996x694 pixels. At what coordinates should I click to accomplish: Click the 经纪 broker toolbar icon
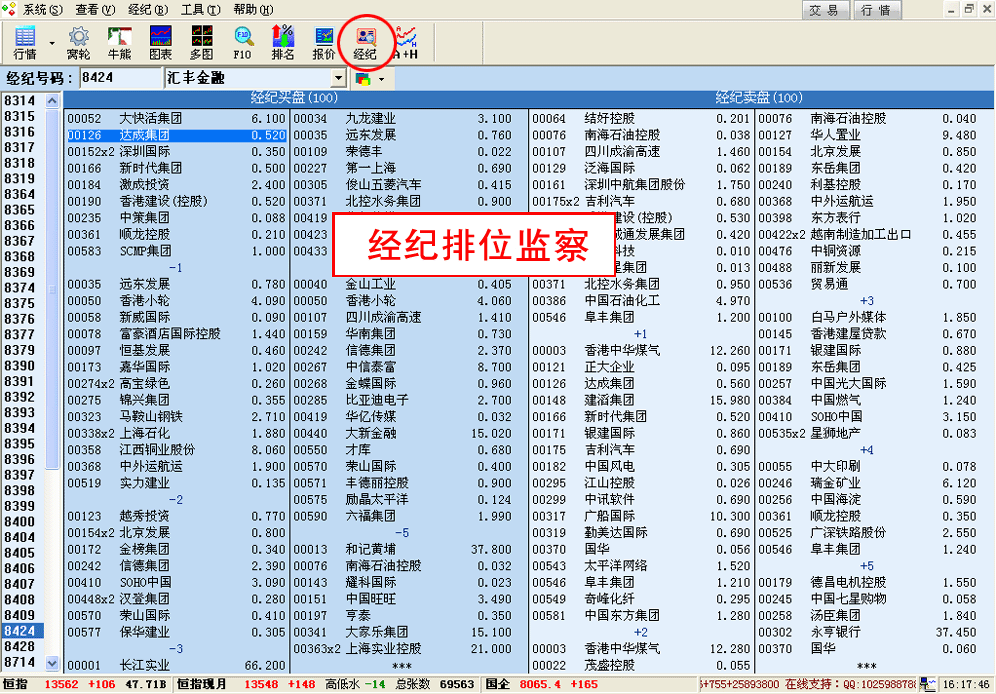(x=365, y=42)
